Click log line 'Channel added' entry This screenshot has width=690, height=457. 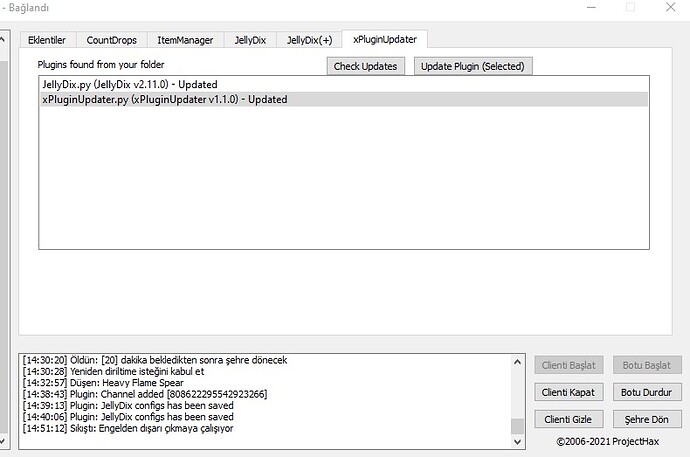click(x=145, y=394)
